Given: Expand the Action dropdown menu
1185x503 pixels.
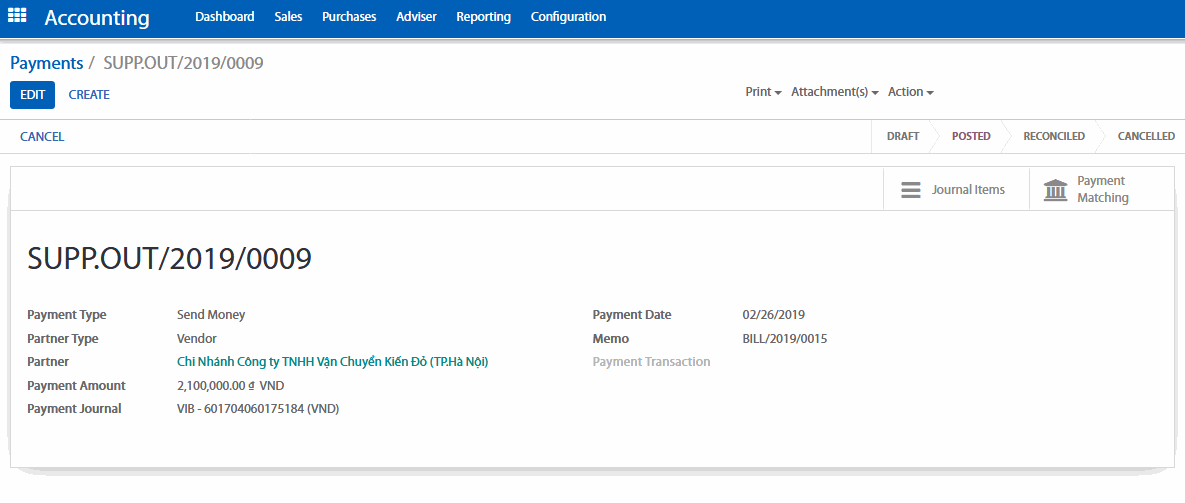Looking at the screenshot, I should coord(910,92).
